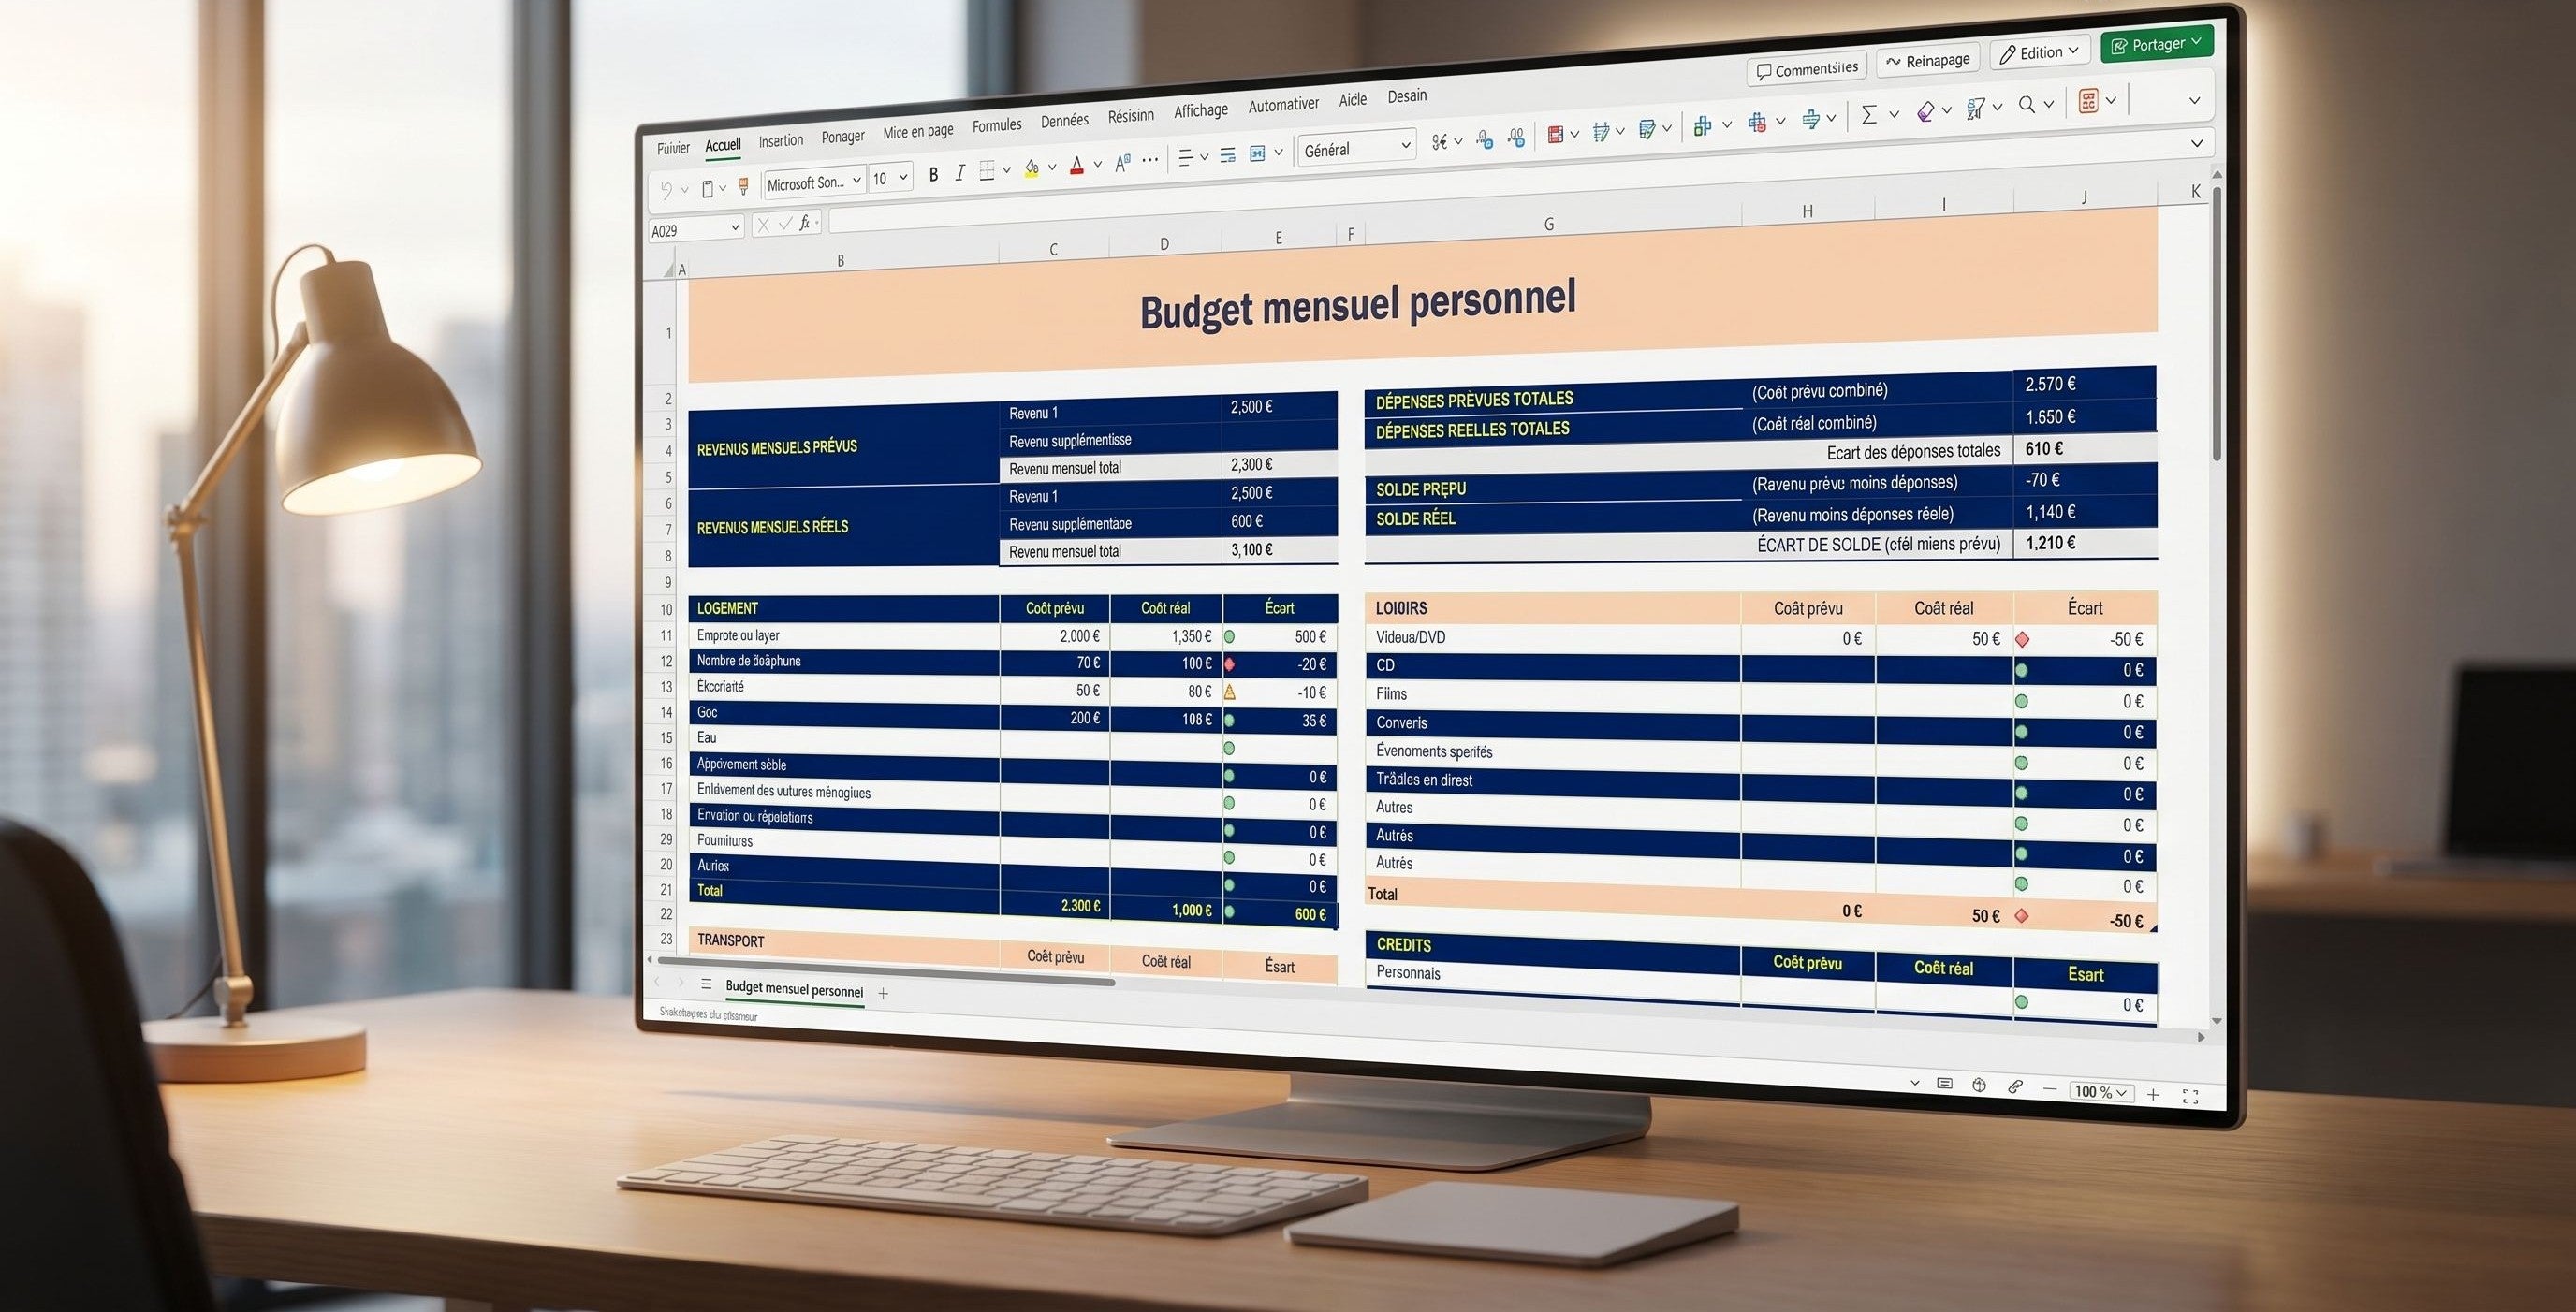Click the Commentaires button
2576x1312 pixels.
(x=1807, y=69)
